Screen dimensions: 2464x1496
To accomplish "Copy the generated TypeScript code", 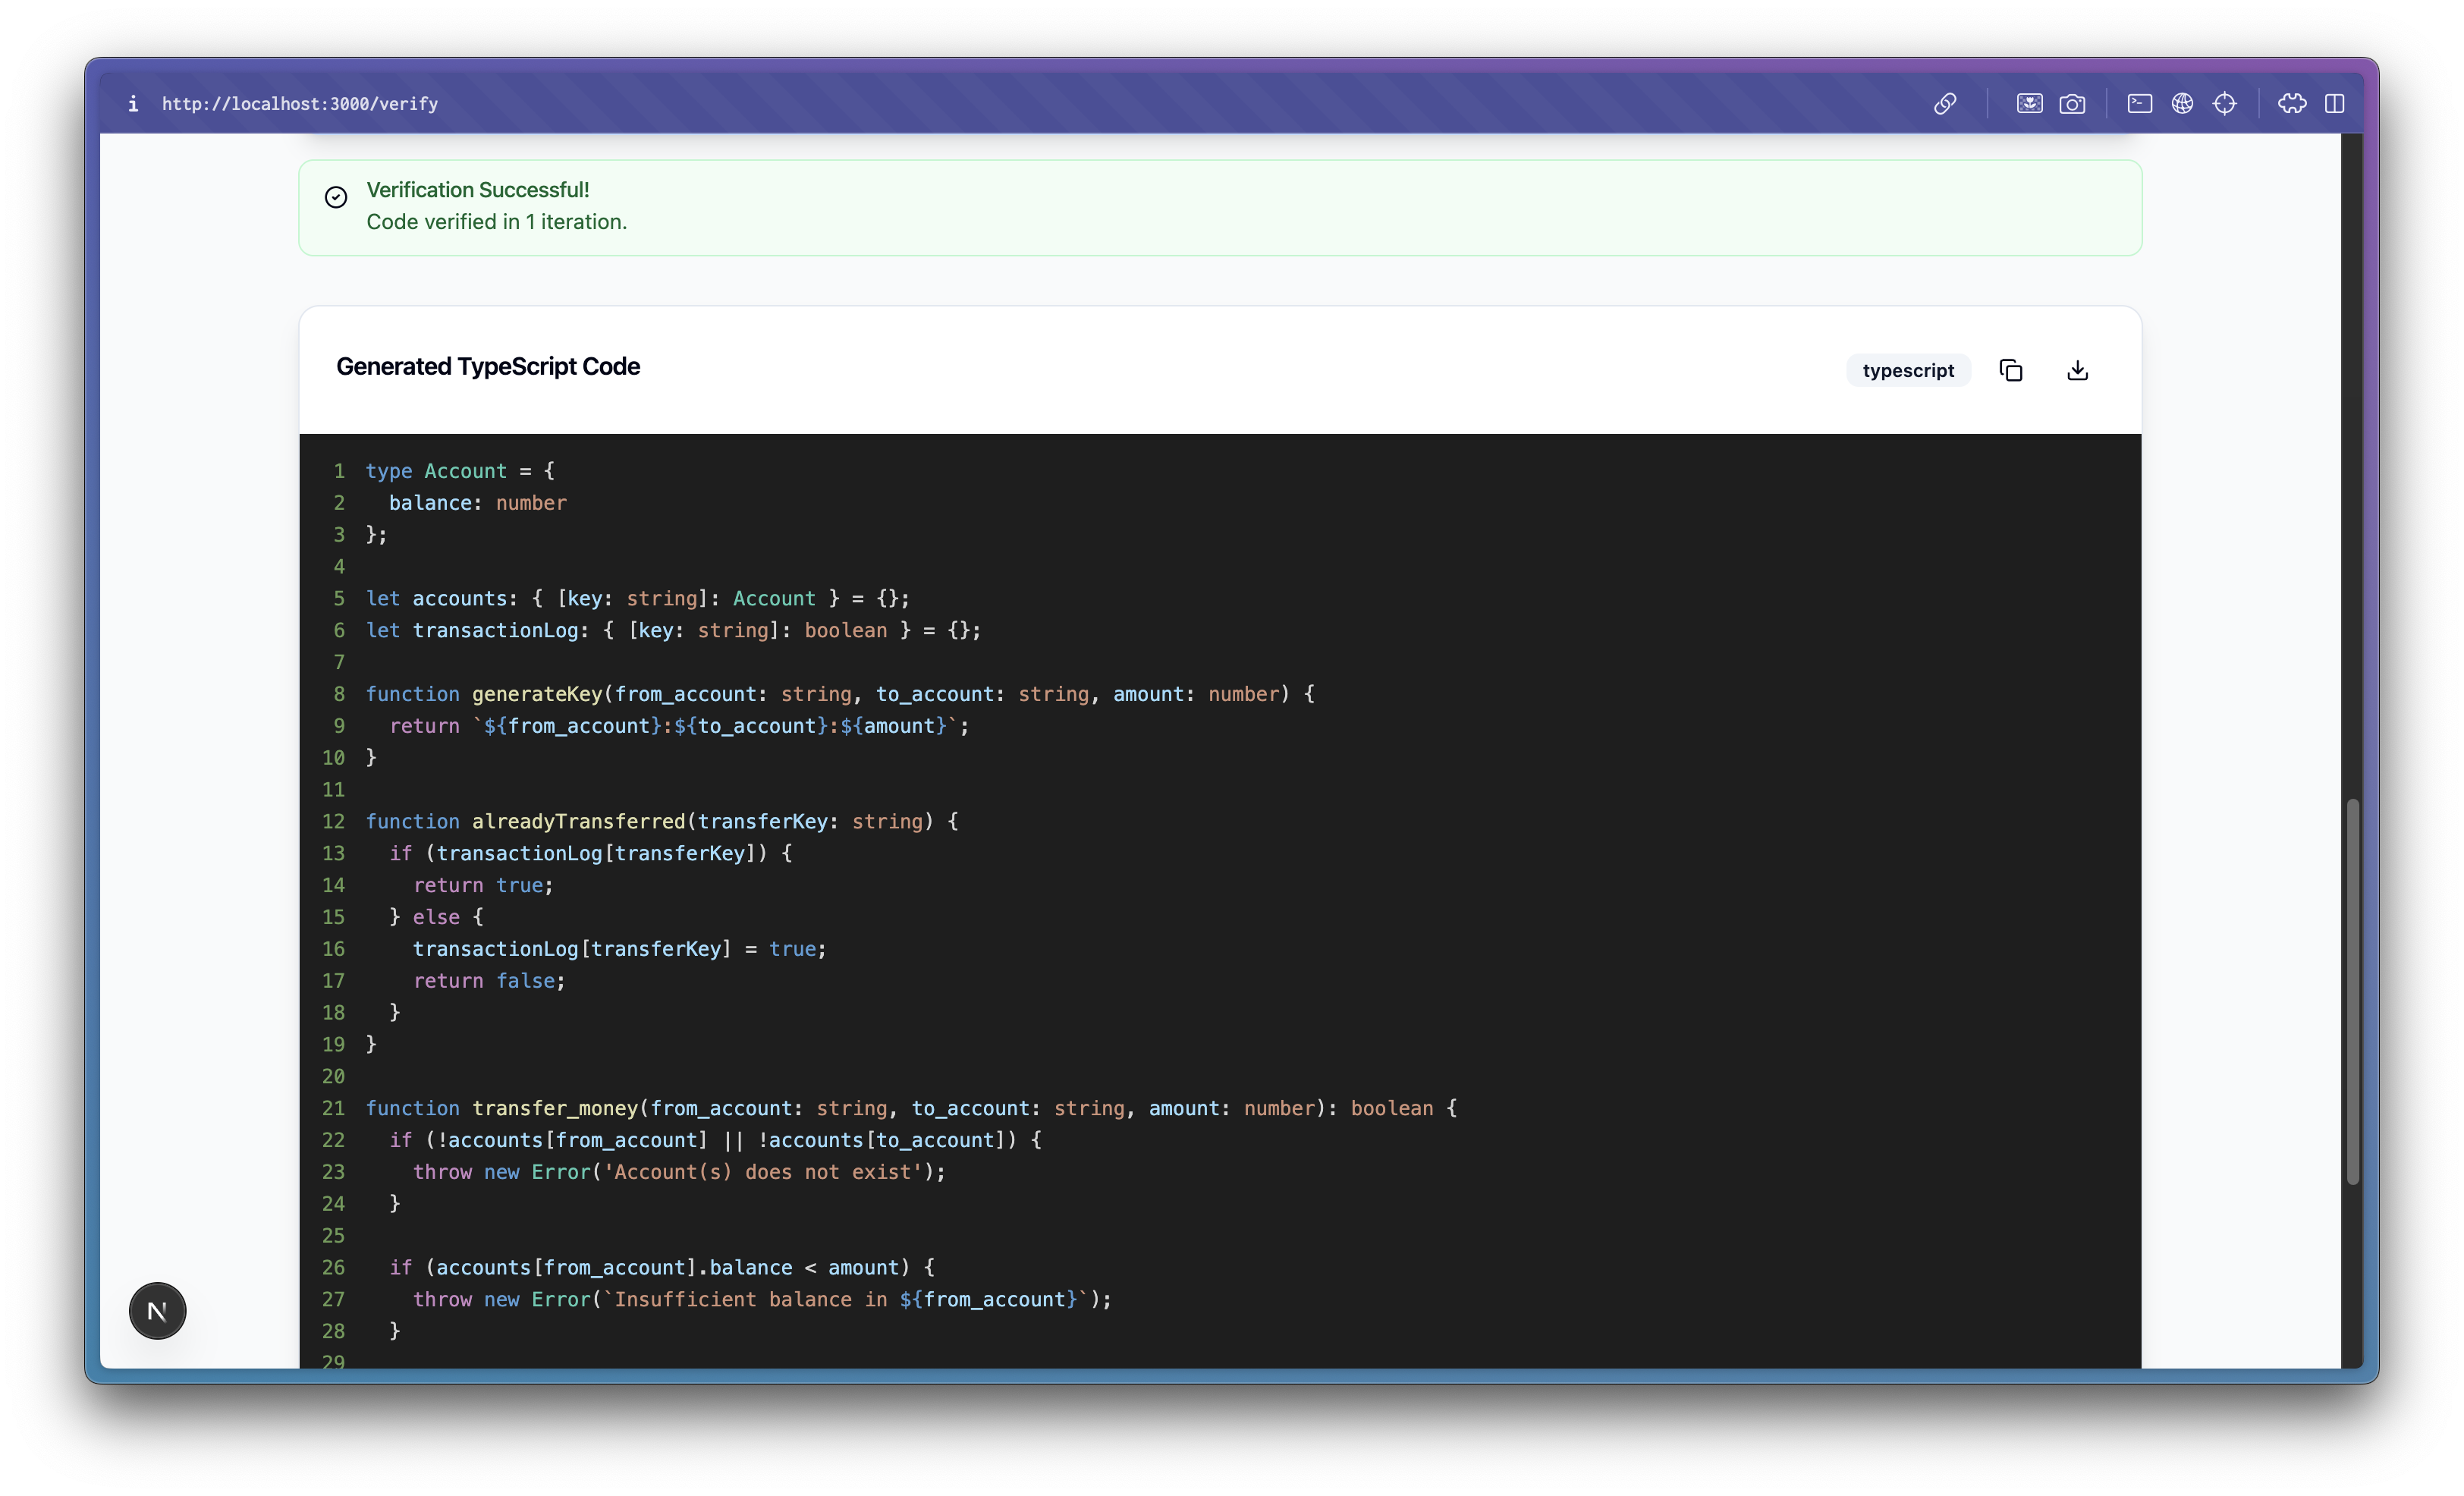I will pyautogui.click(x=2010, y=370).
